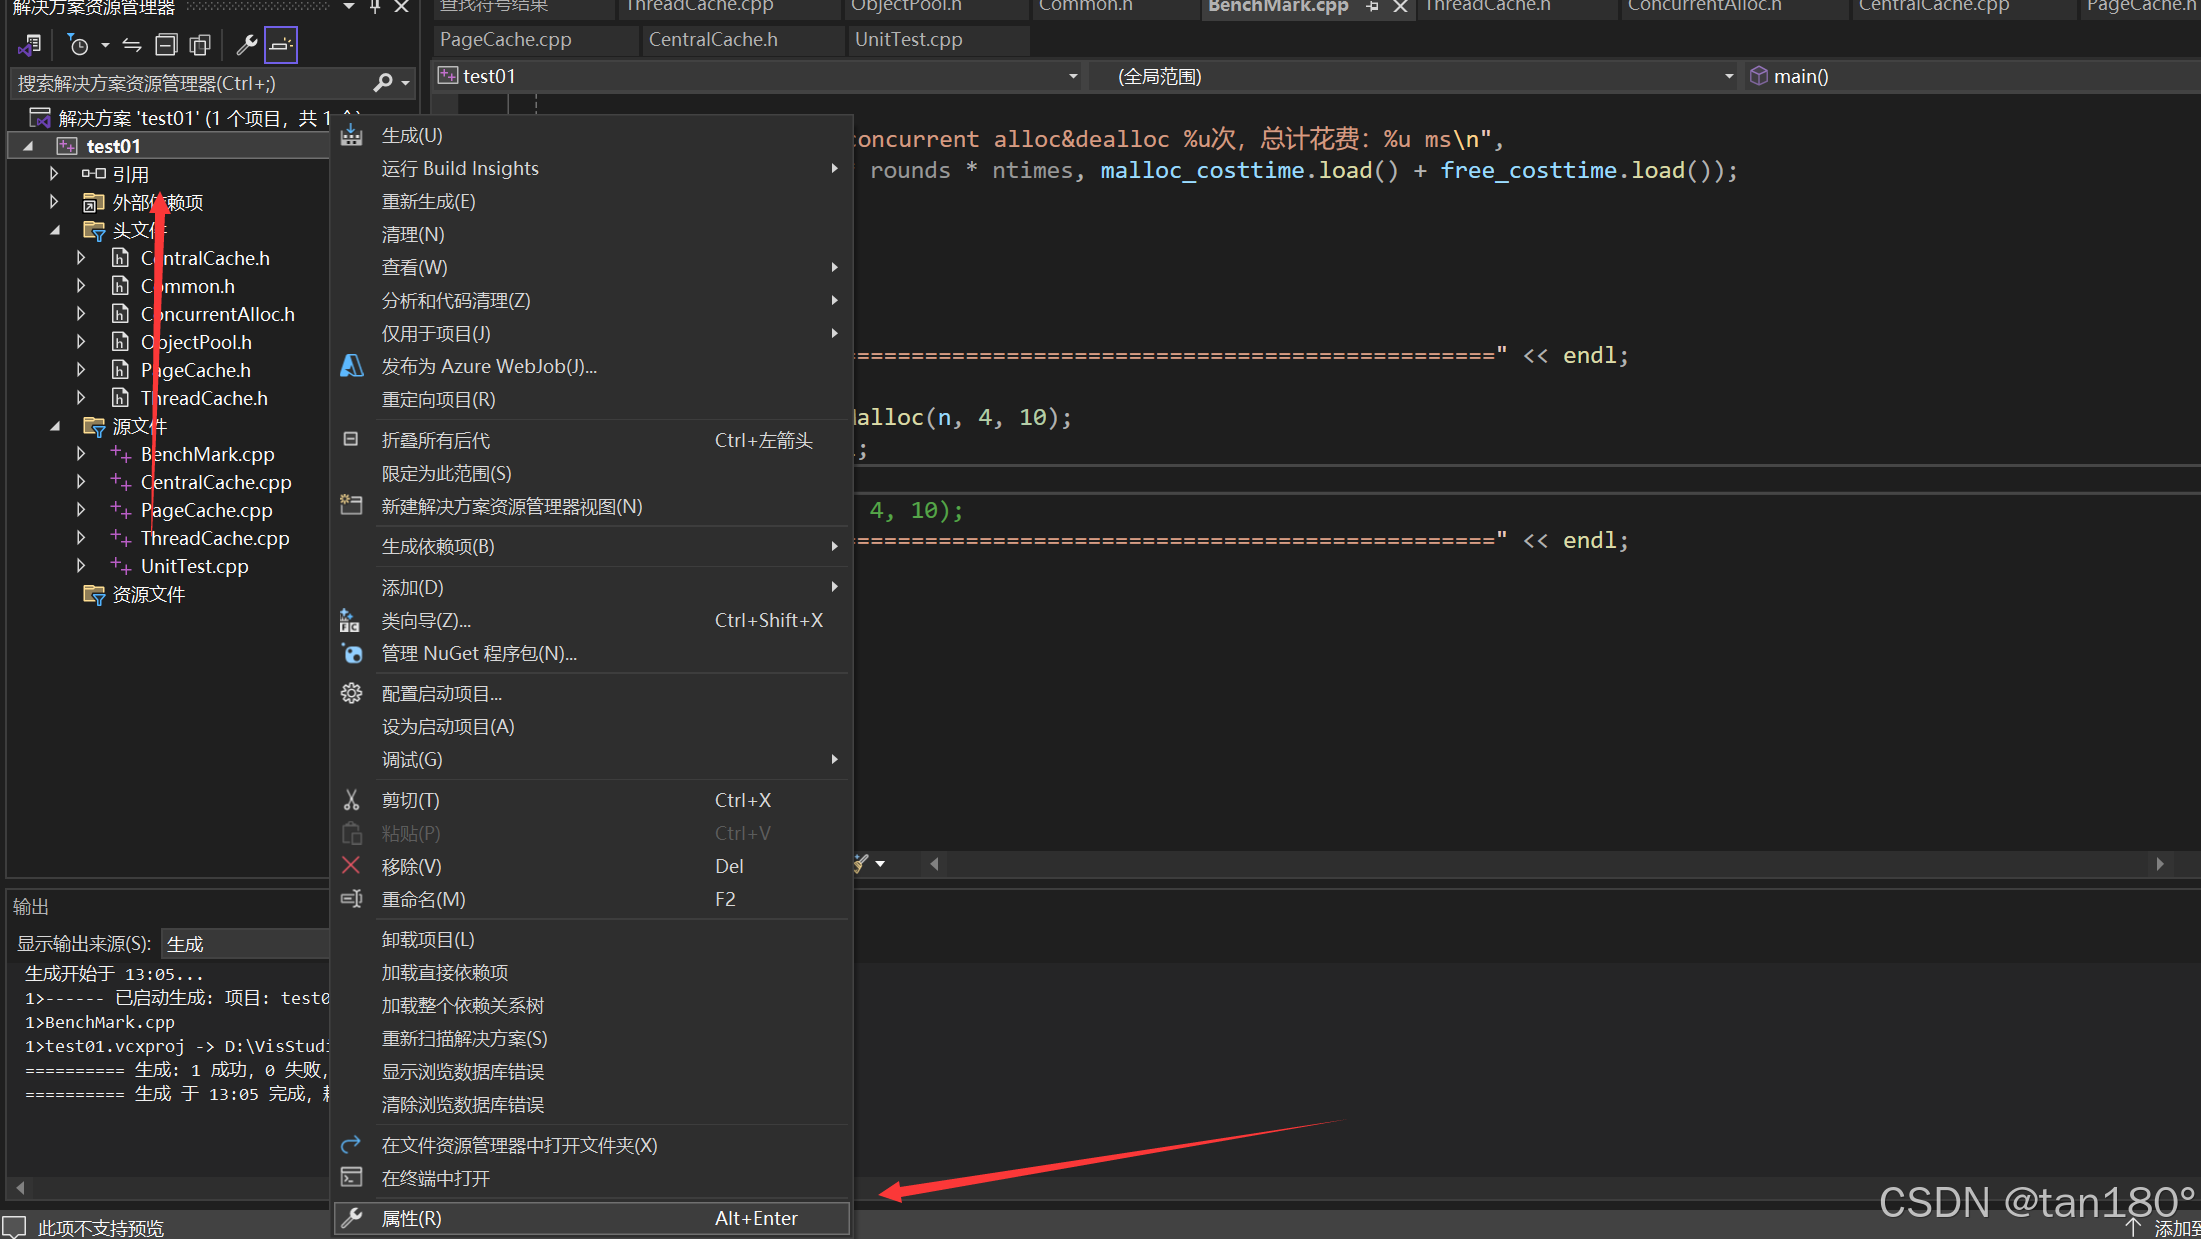
Task: Open the (全局范围) scope dropdown
Action: (1729, 76)
